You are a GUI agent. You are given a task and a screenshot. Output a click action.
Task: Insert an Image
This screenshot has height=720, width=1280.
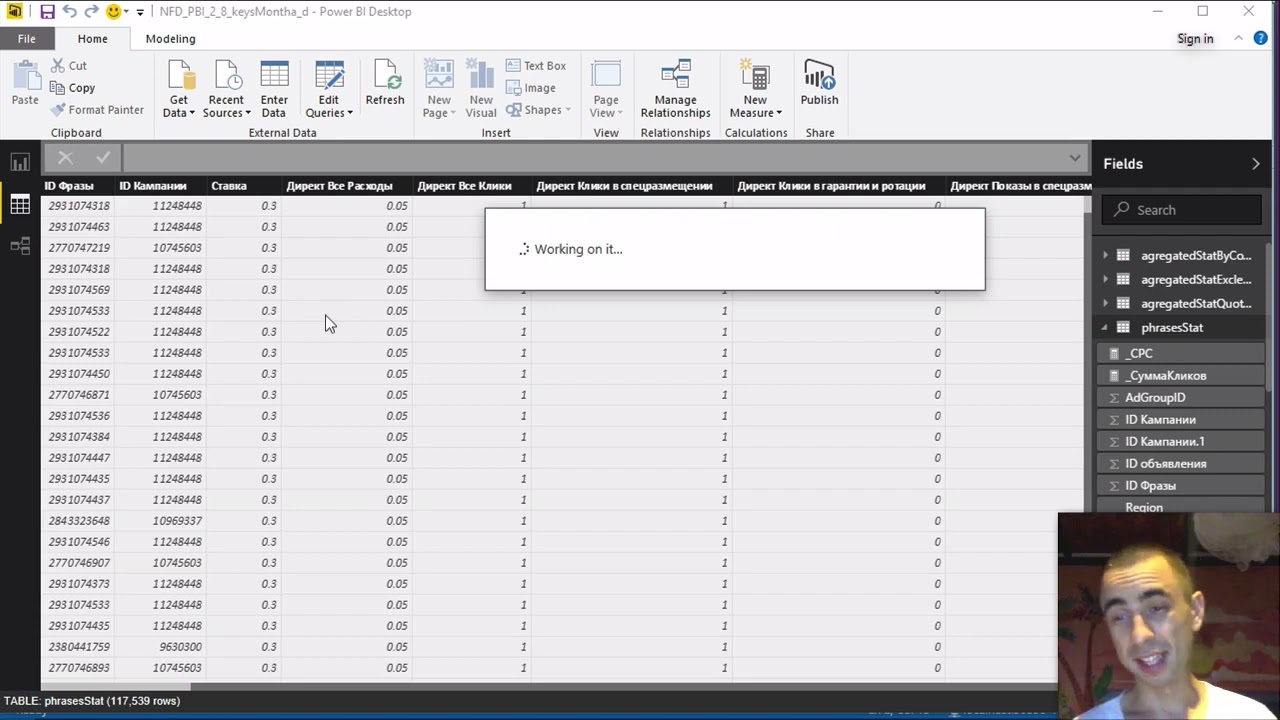pos(530,88)
